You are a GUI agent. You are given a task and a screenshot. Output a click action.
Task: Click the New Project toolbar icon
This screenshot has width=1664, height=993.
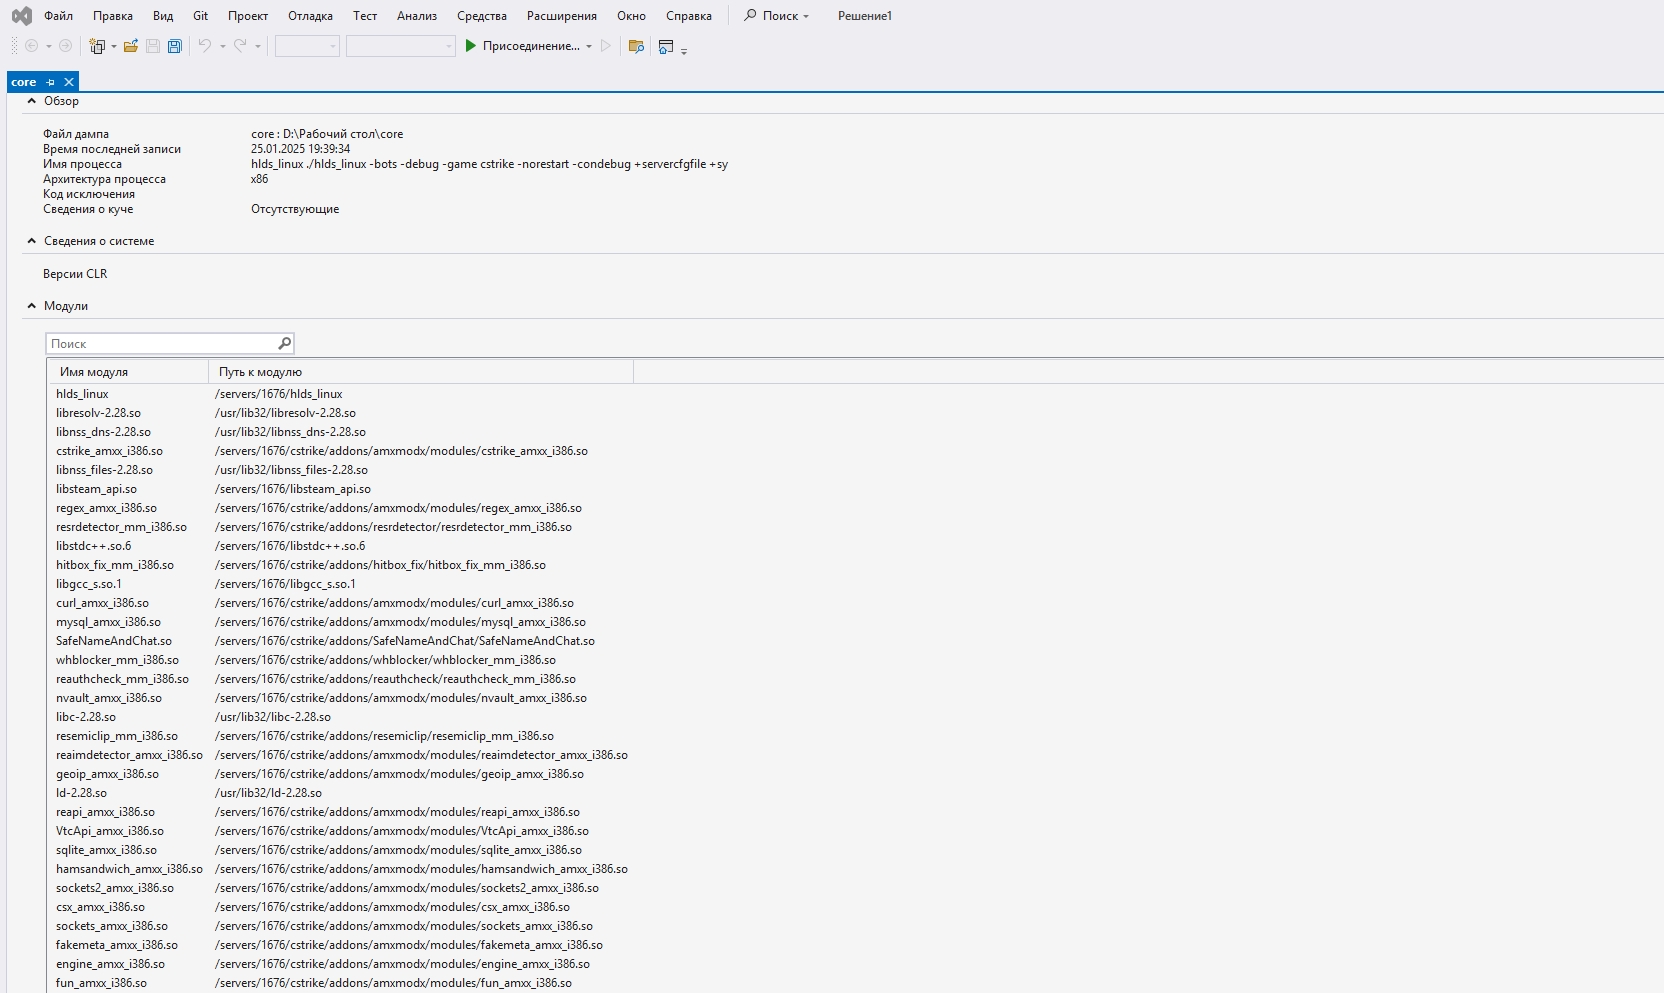click(x=97, y=46)
